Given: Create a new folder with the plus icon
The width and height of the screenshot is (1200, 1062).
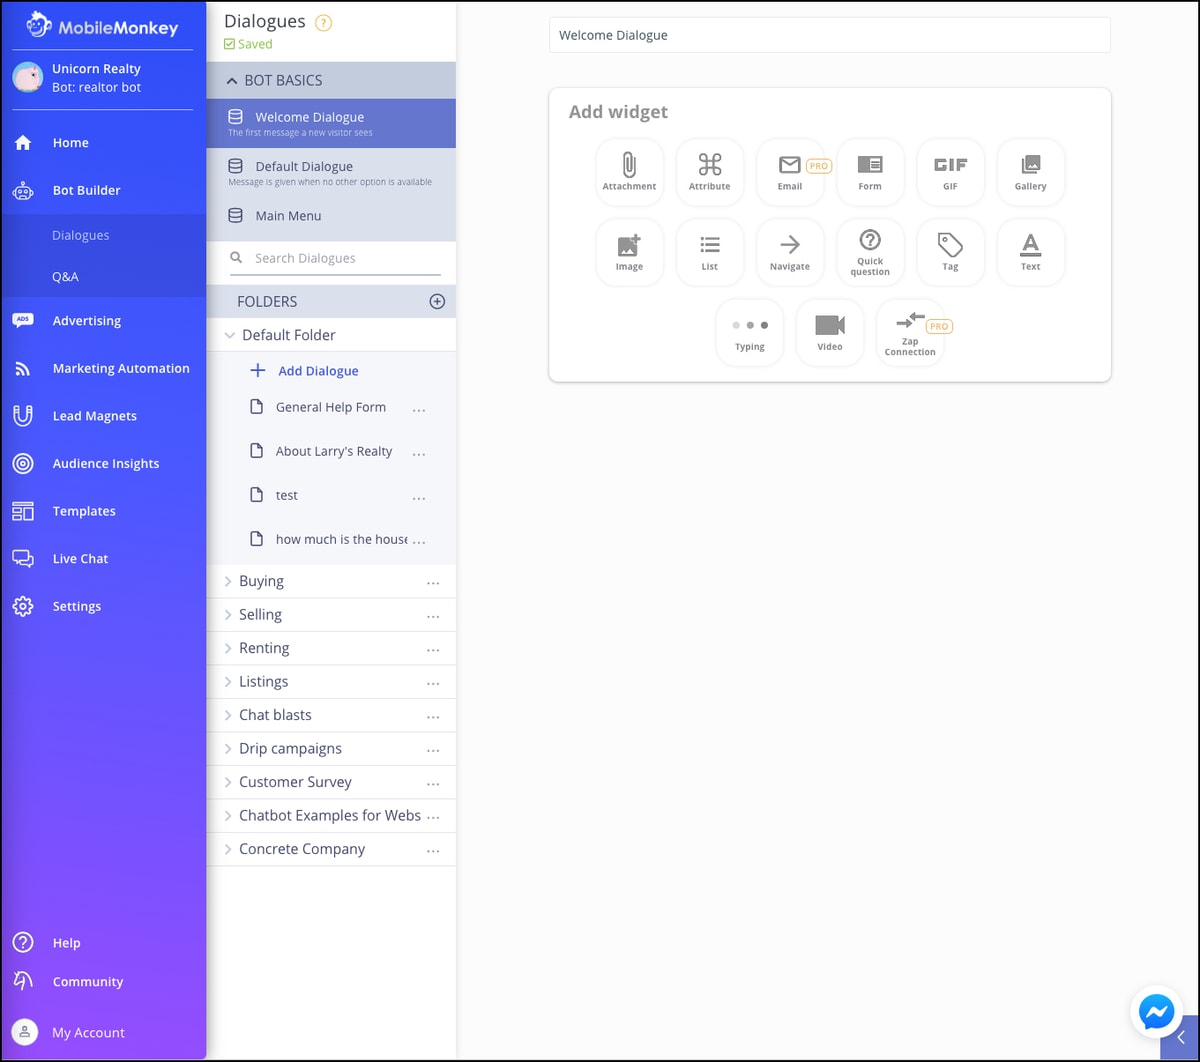Looking at the screenshot, I should tap(437, 301).
